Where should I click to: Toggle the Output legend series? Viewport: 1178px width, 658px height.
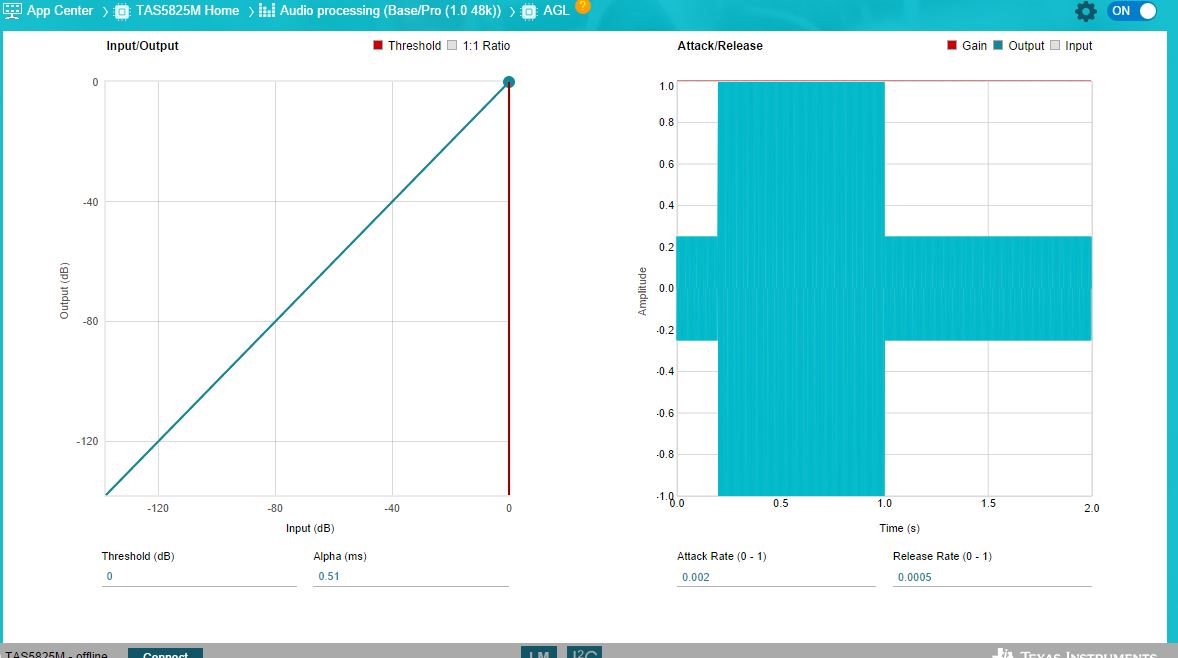point(1019,45)
